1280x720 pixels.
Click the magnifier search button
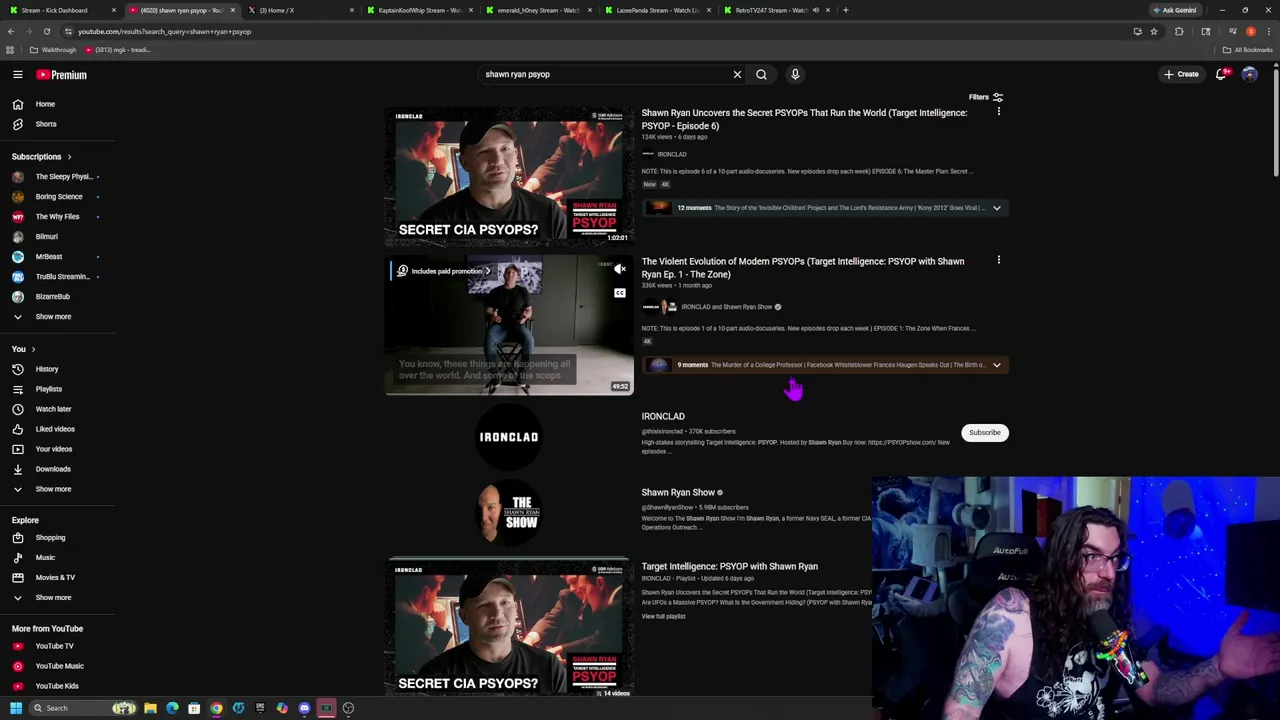pos(761,74)
